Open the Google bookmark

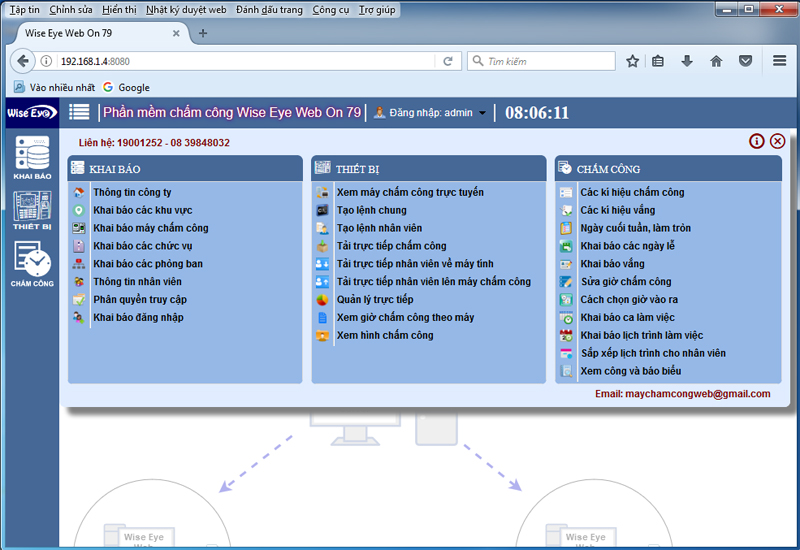pyautogui.click(x=126, y=87)
